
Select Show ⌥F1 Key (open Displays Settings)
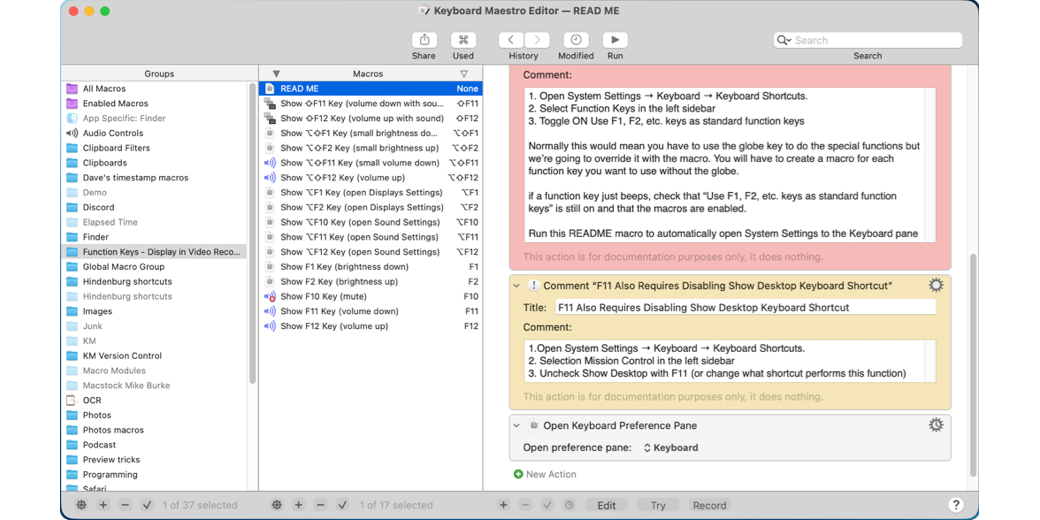click(371, 192)
